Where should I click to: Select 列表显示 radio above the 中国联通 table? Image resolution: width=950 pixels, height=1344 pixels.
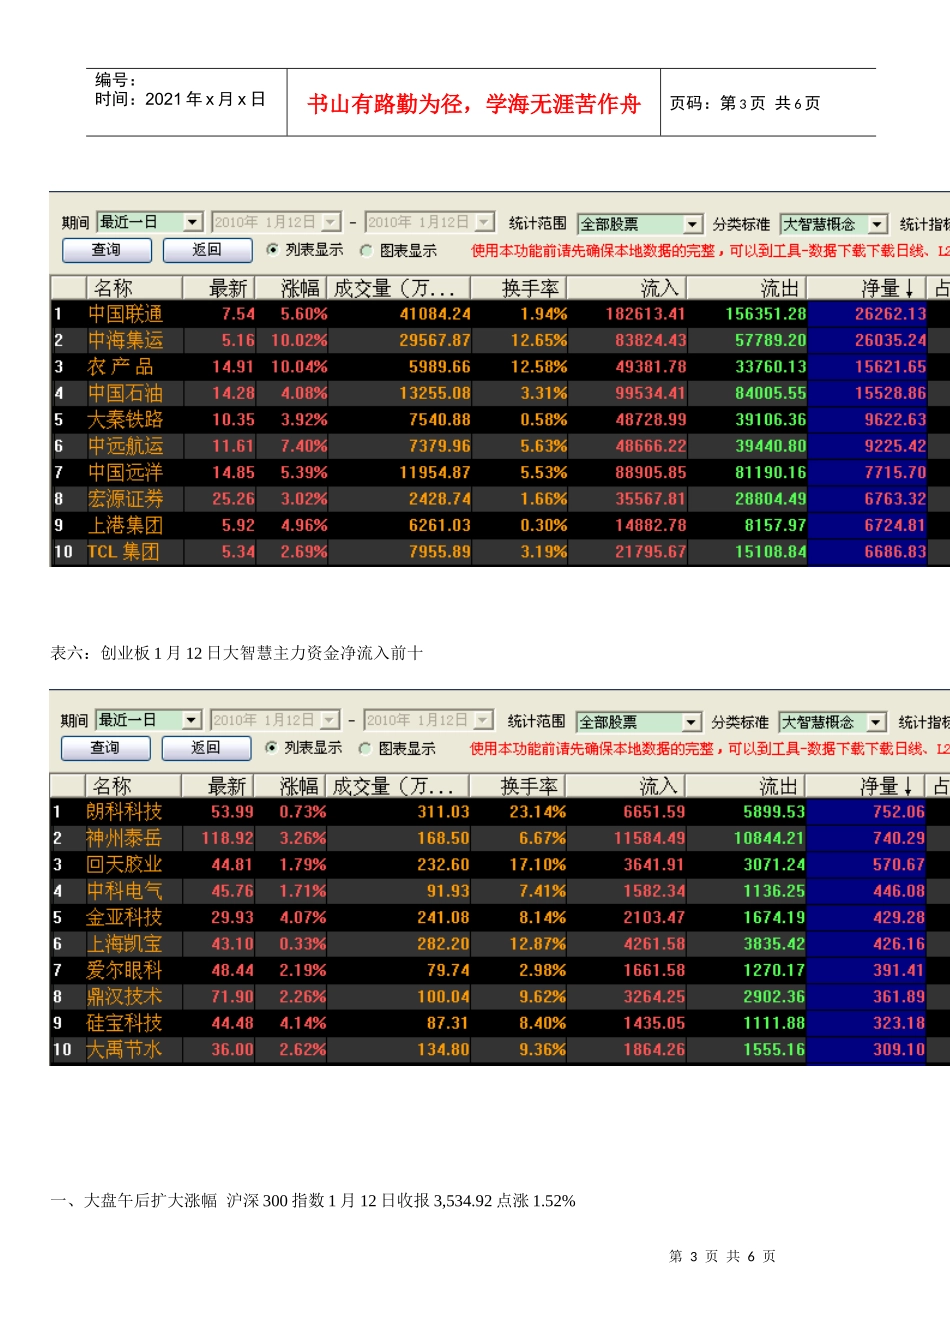coord(272,250)
